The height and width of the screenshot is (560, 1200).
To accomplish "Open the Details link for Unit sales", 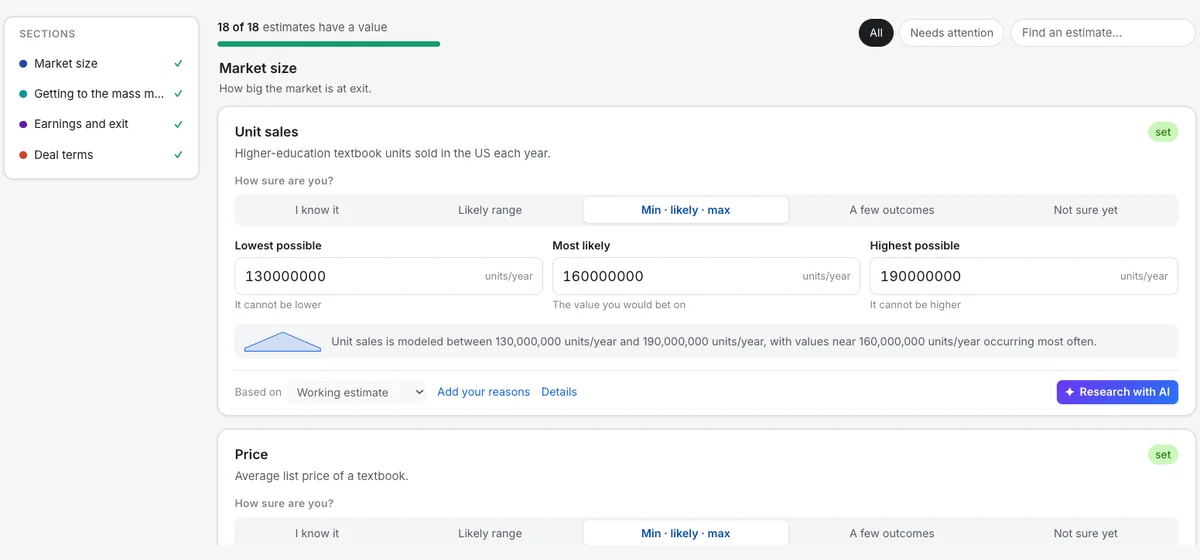I will (559, 392).
